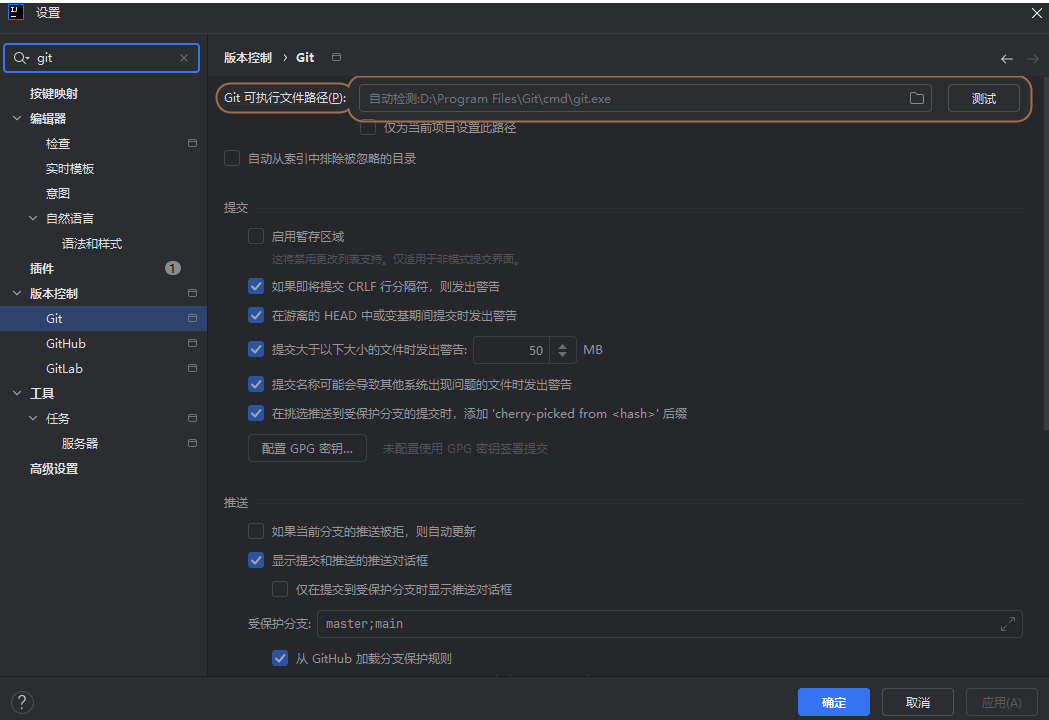Click project icon on selected Git row

[193, 319]
